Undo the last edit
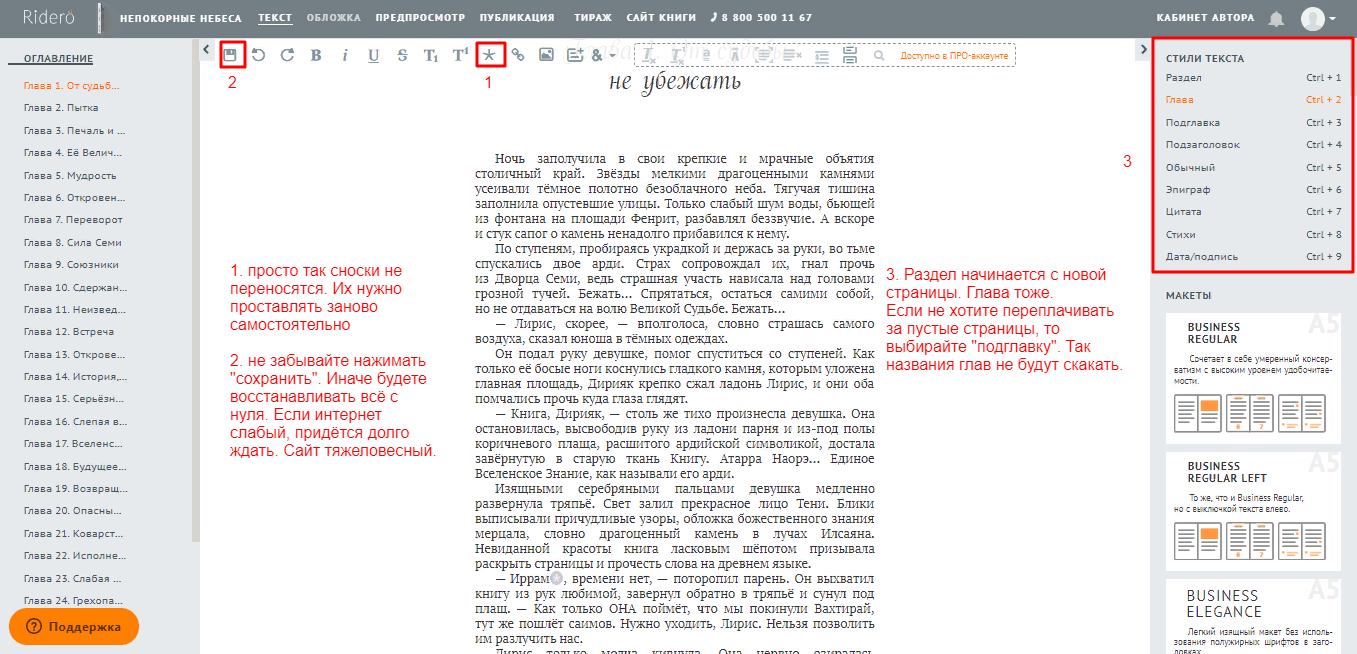This screenshot has width=1357, height=654. pos(259,55)
